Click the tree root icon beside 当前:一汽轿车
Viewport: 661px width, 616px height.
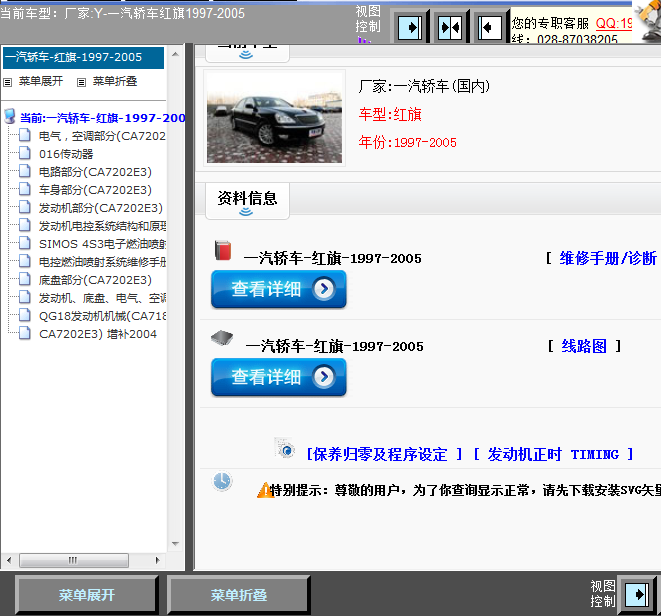coord(10,116)
